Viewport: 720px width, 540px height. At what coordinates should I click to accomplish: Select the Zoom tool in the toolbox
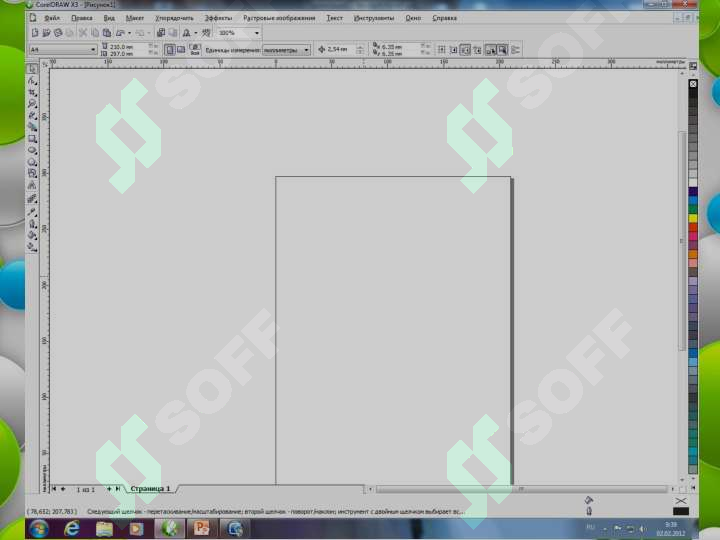pos(32,104)
